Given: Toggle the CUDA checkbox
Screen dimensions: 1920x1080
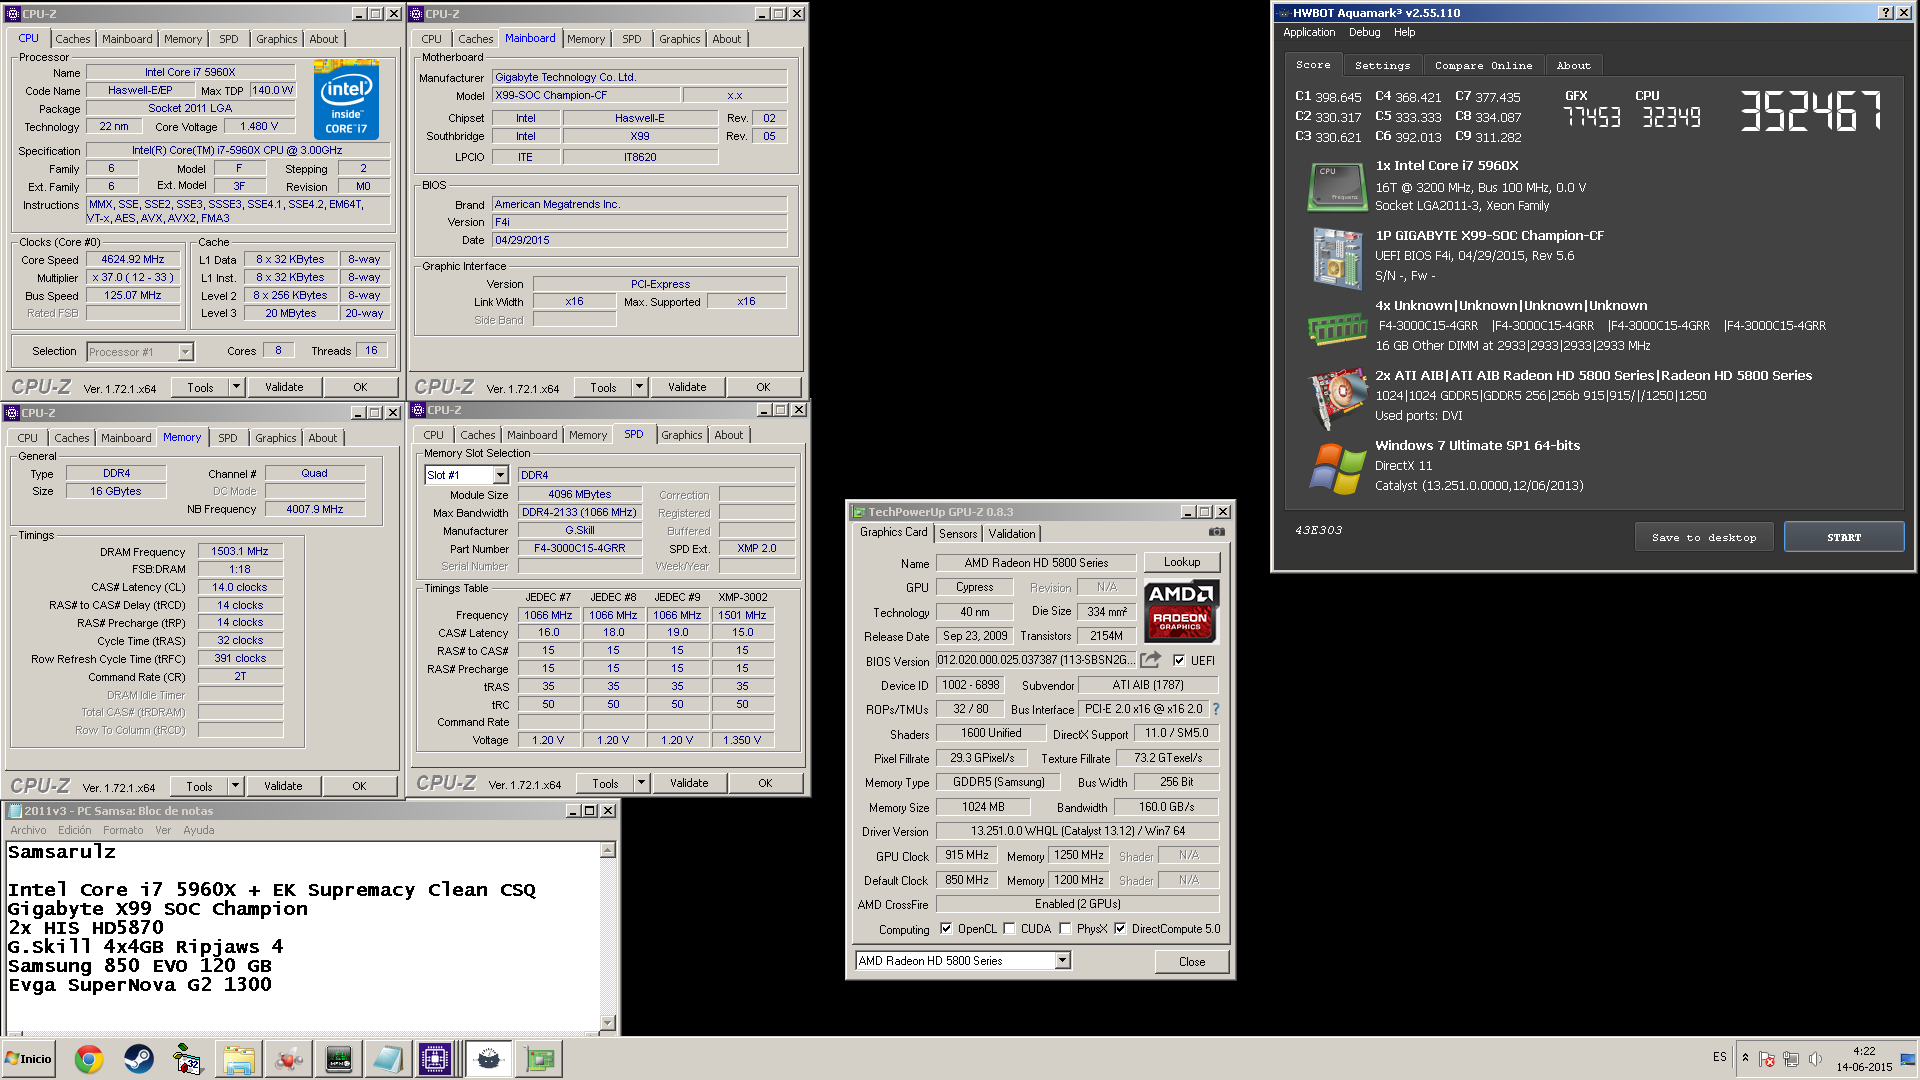Looking at the screenshot, I should 1009,929.
